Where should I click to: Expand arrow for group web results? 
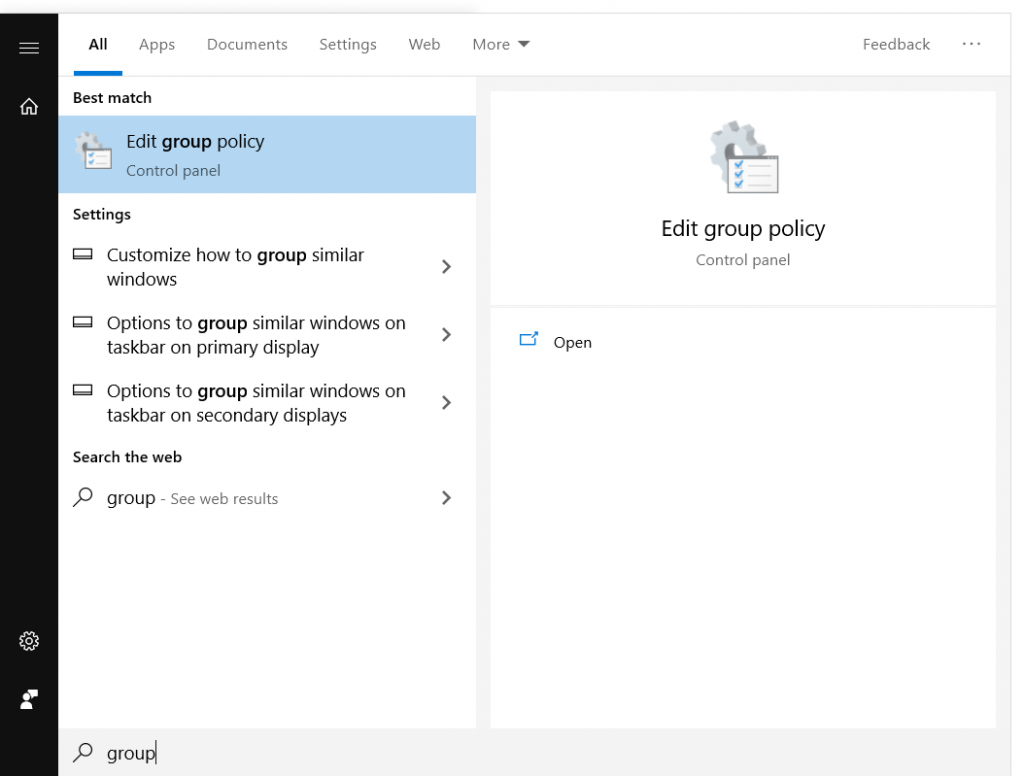[446, 498]
